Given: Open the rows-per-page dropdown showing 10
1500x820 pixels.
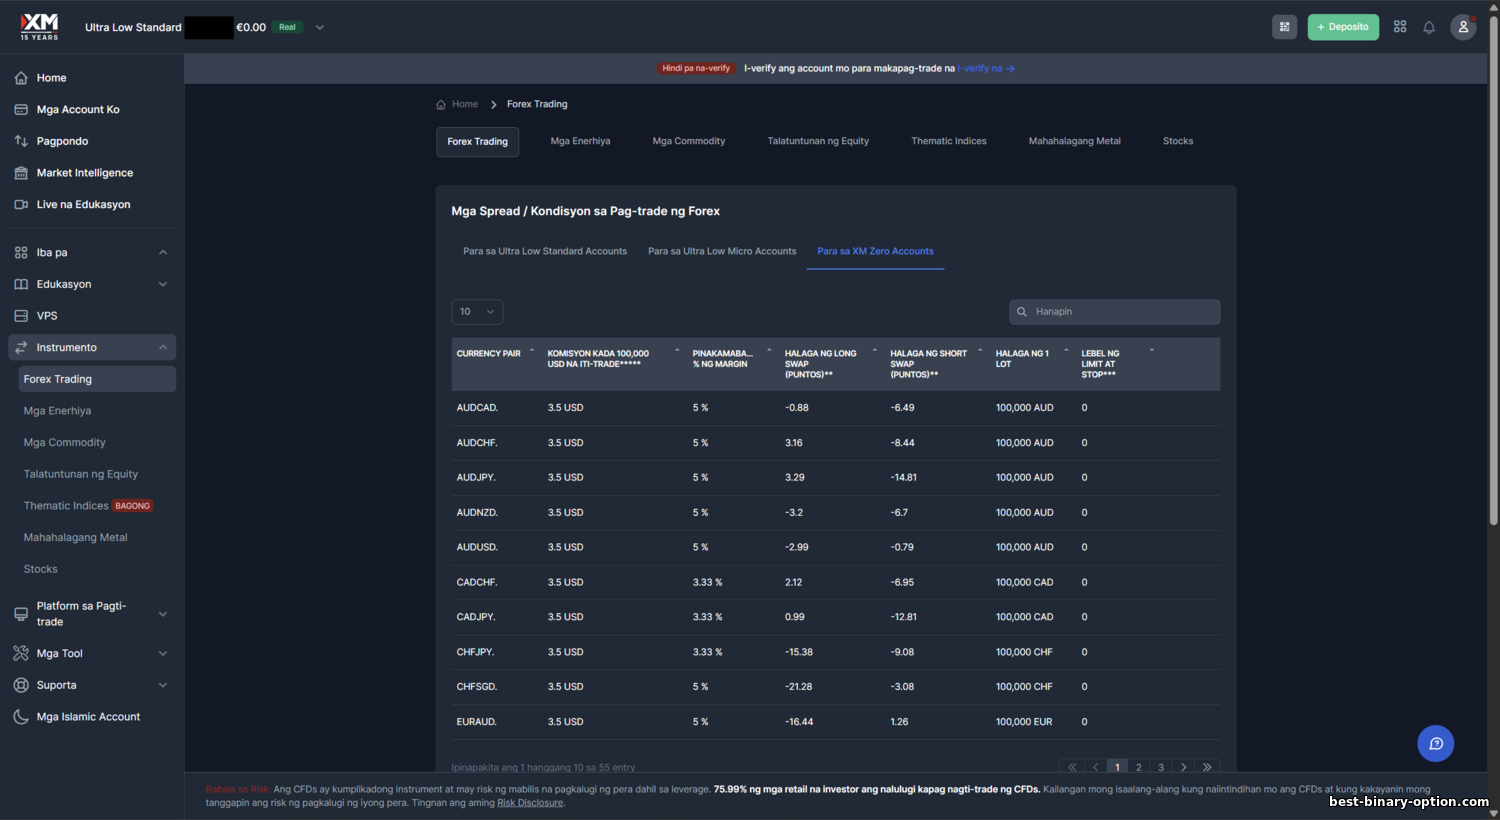Looking at the screenshot, I should [x=477, y=312].
